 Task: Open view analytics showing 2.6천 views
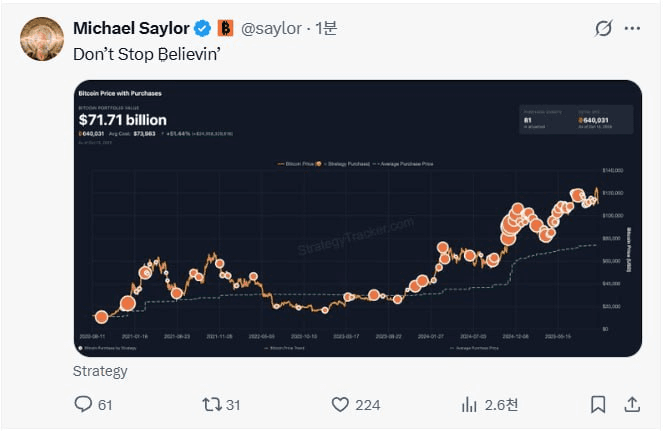click(468, 404)
